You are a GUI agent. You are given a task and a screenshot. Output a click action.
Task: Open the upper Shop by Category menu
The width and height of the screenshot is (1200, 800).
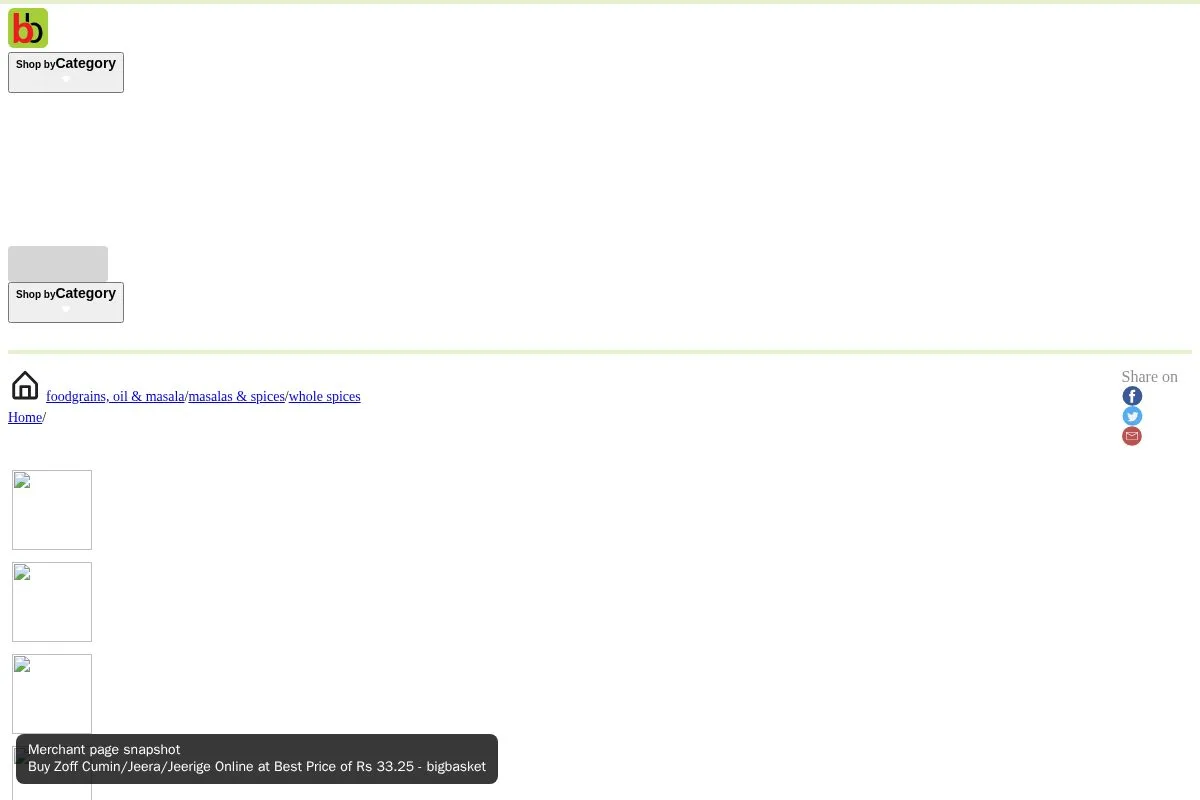tap(66, 72)
